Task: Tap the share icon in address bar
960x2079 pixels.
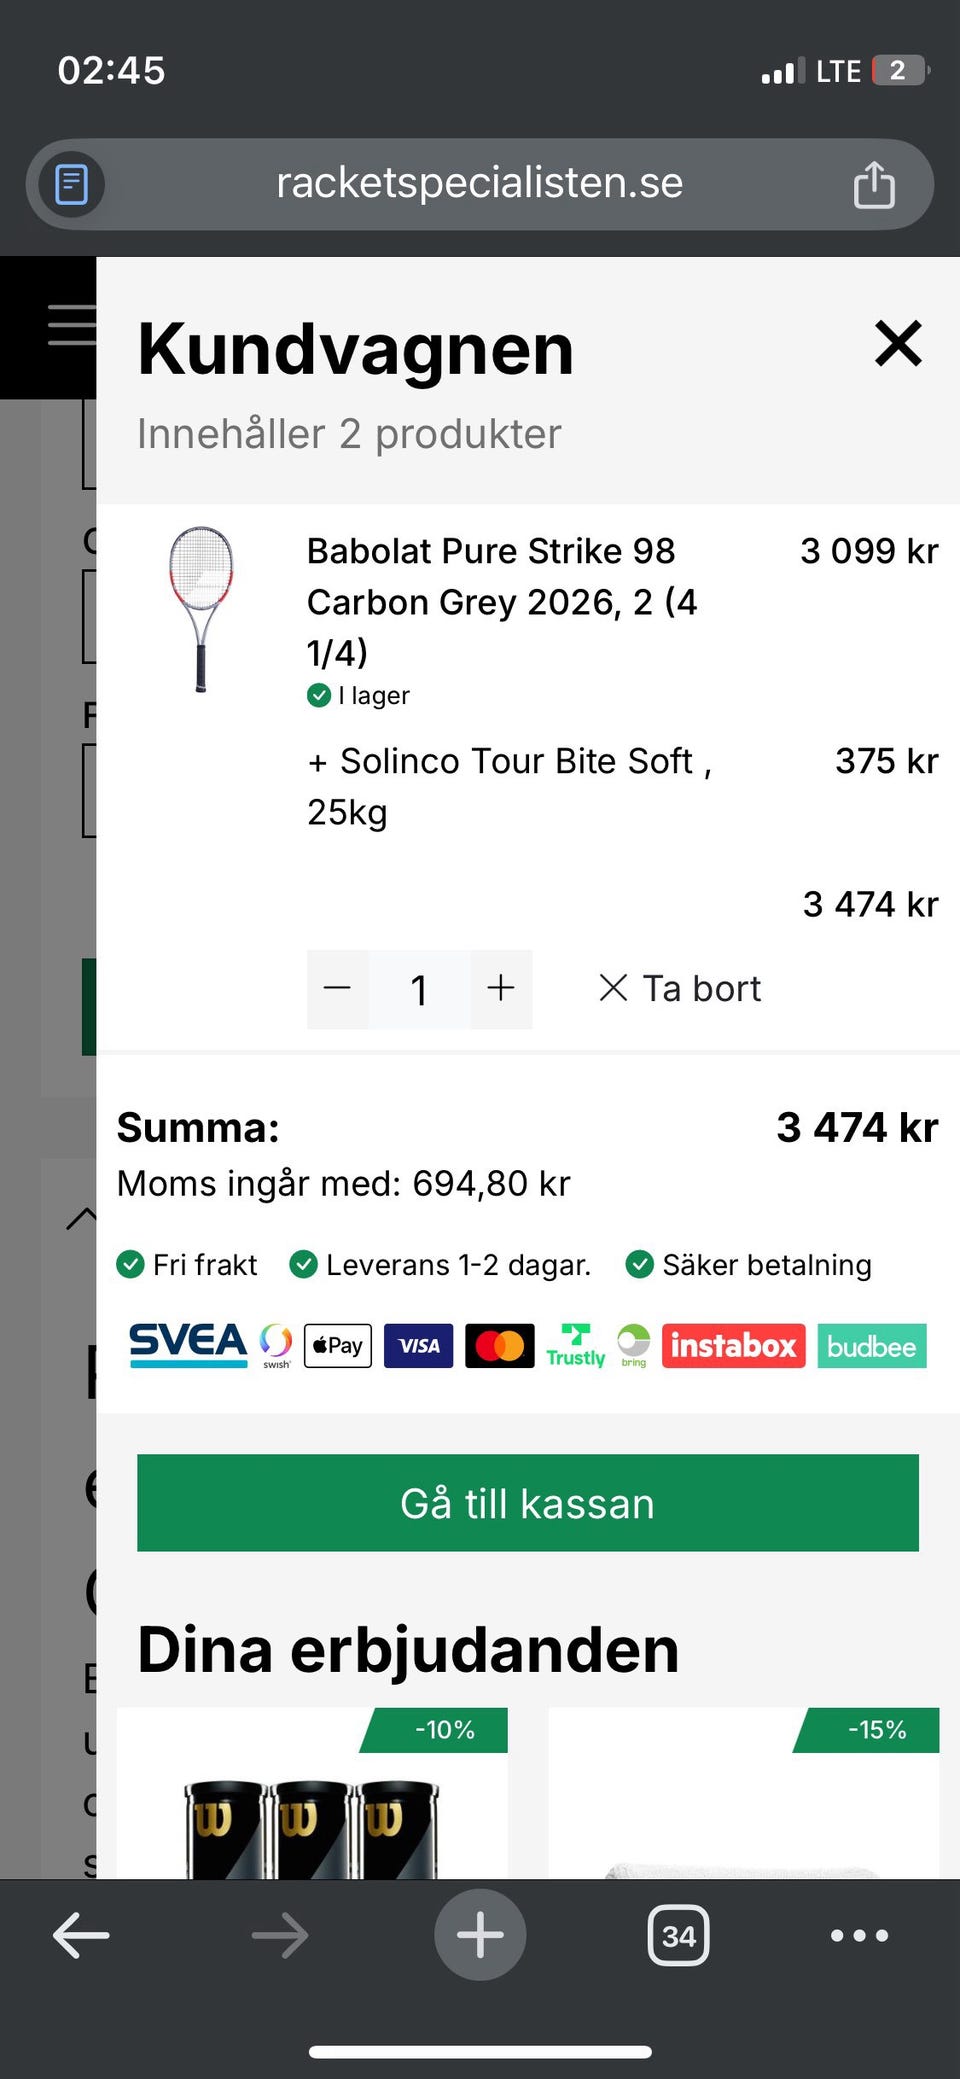Action: (873, 185)
